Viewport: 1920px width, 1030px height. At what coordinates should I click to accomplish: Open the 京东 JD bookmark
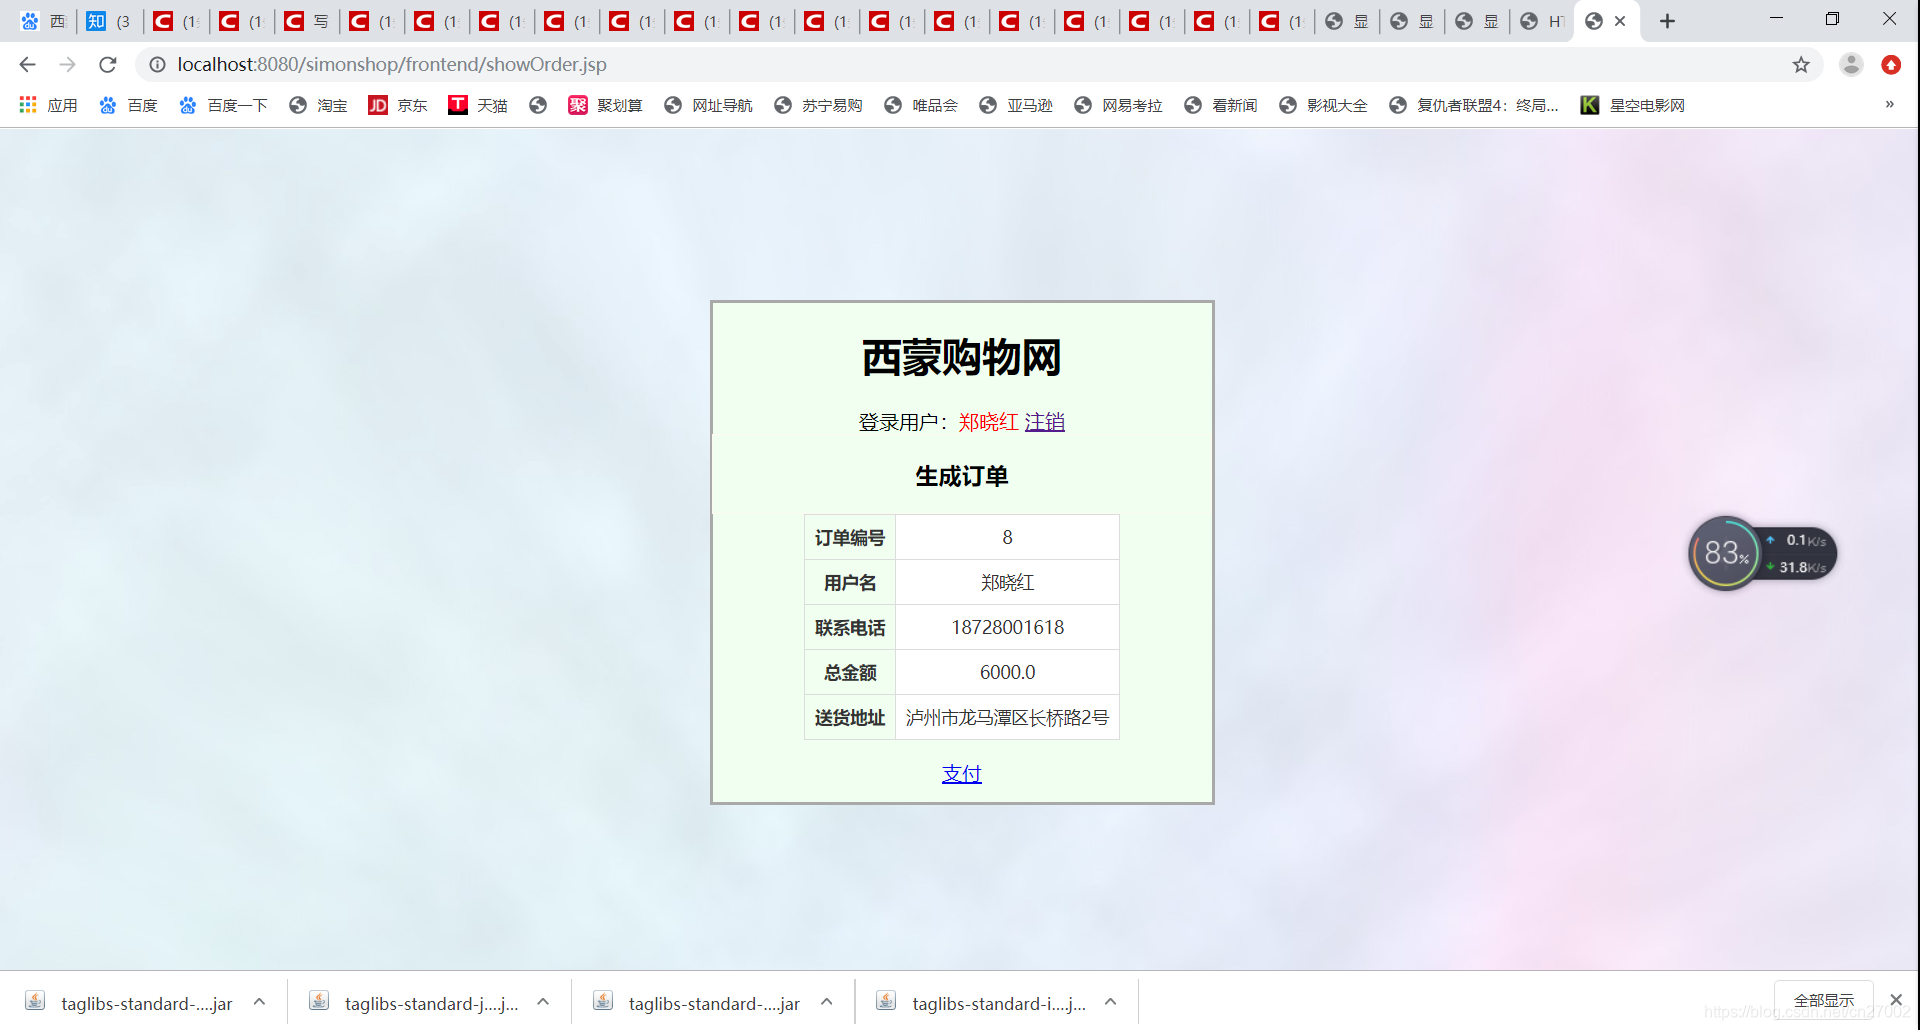pos(398,105)
